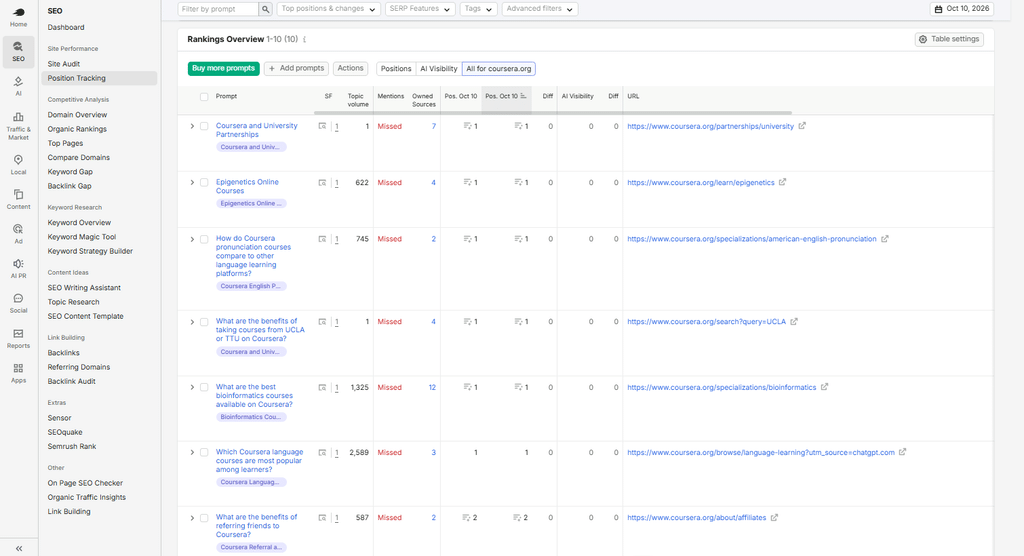The width and height of the screenshot is (1024, 556).
Task: Click the search magnifier in prompt filter
Action: pos(265,9)
